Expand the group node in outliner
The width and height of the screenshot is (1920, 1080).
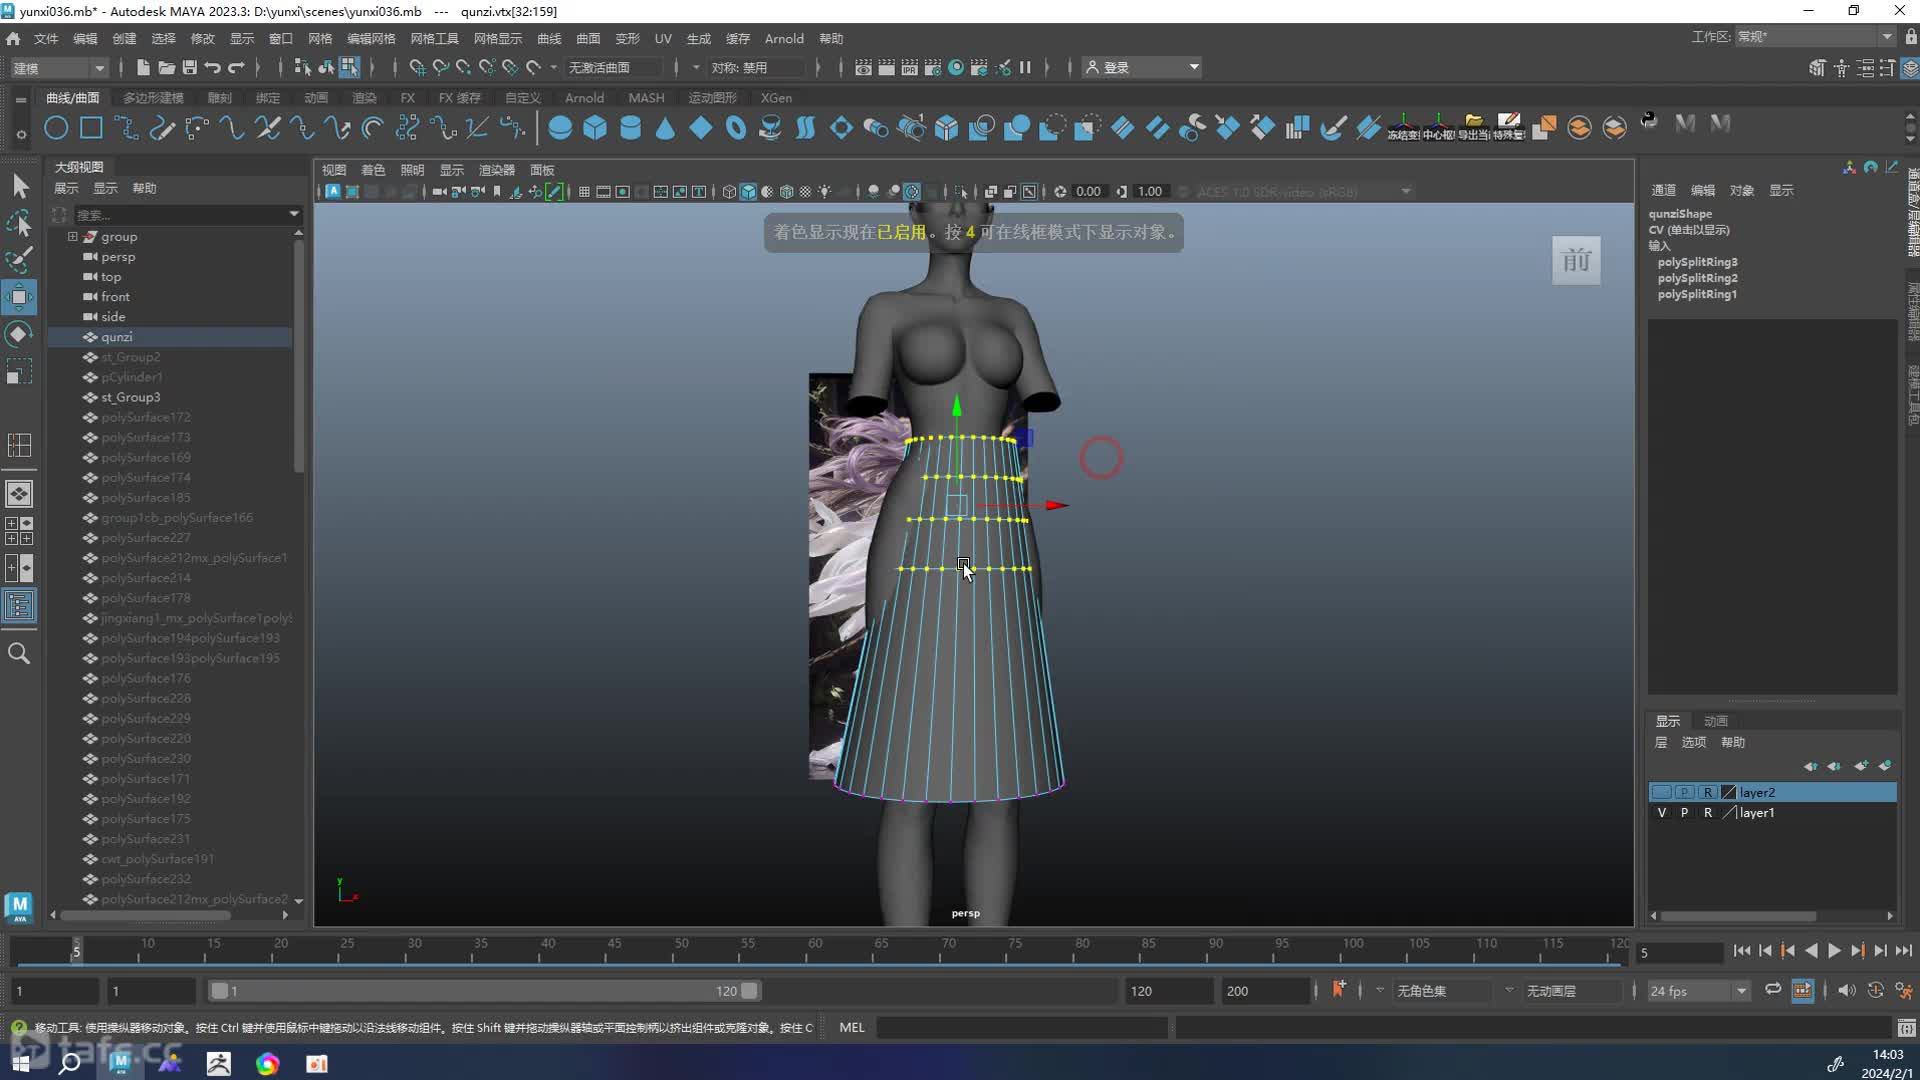pos(72,237)
